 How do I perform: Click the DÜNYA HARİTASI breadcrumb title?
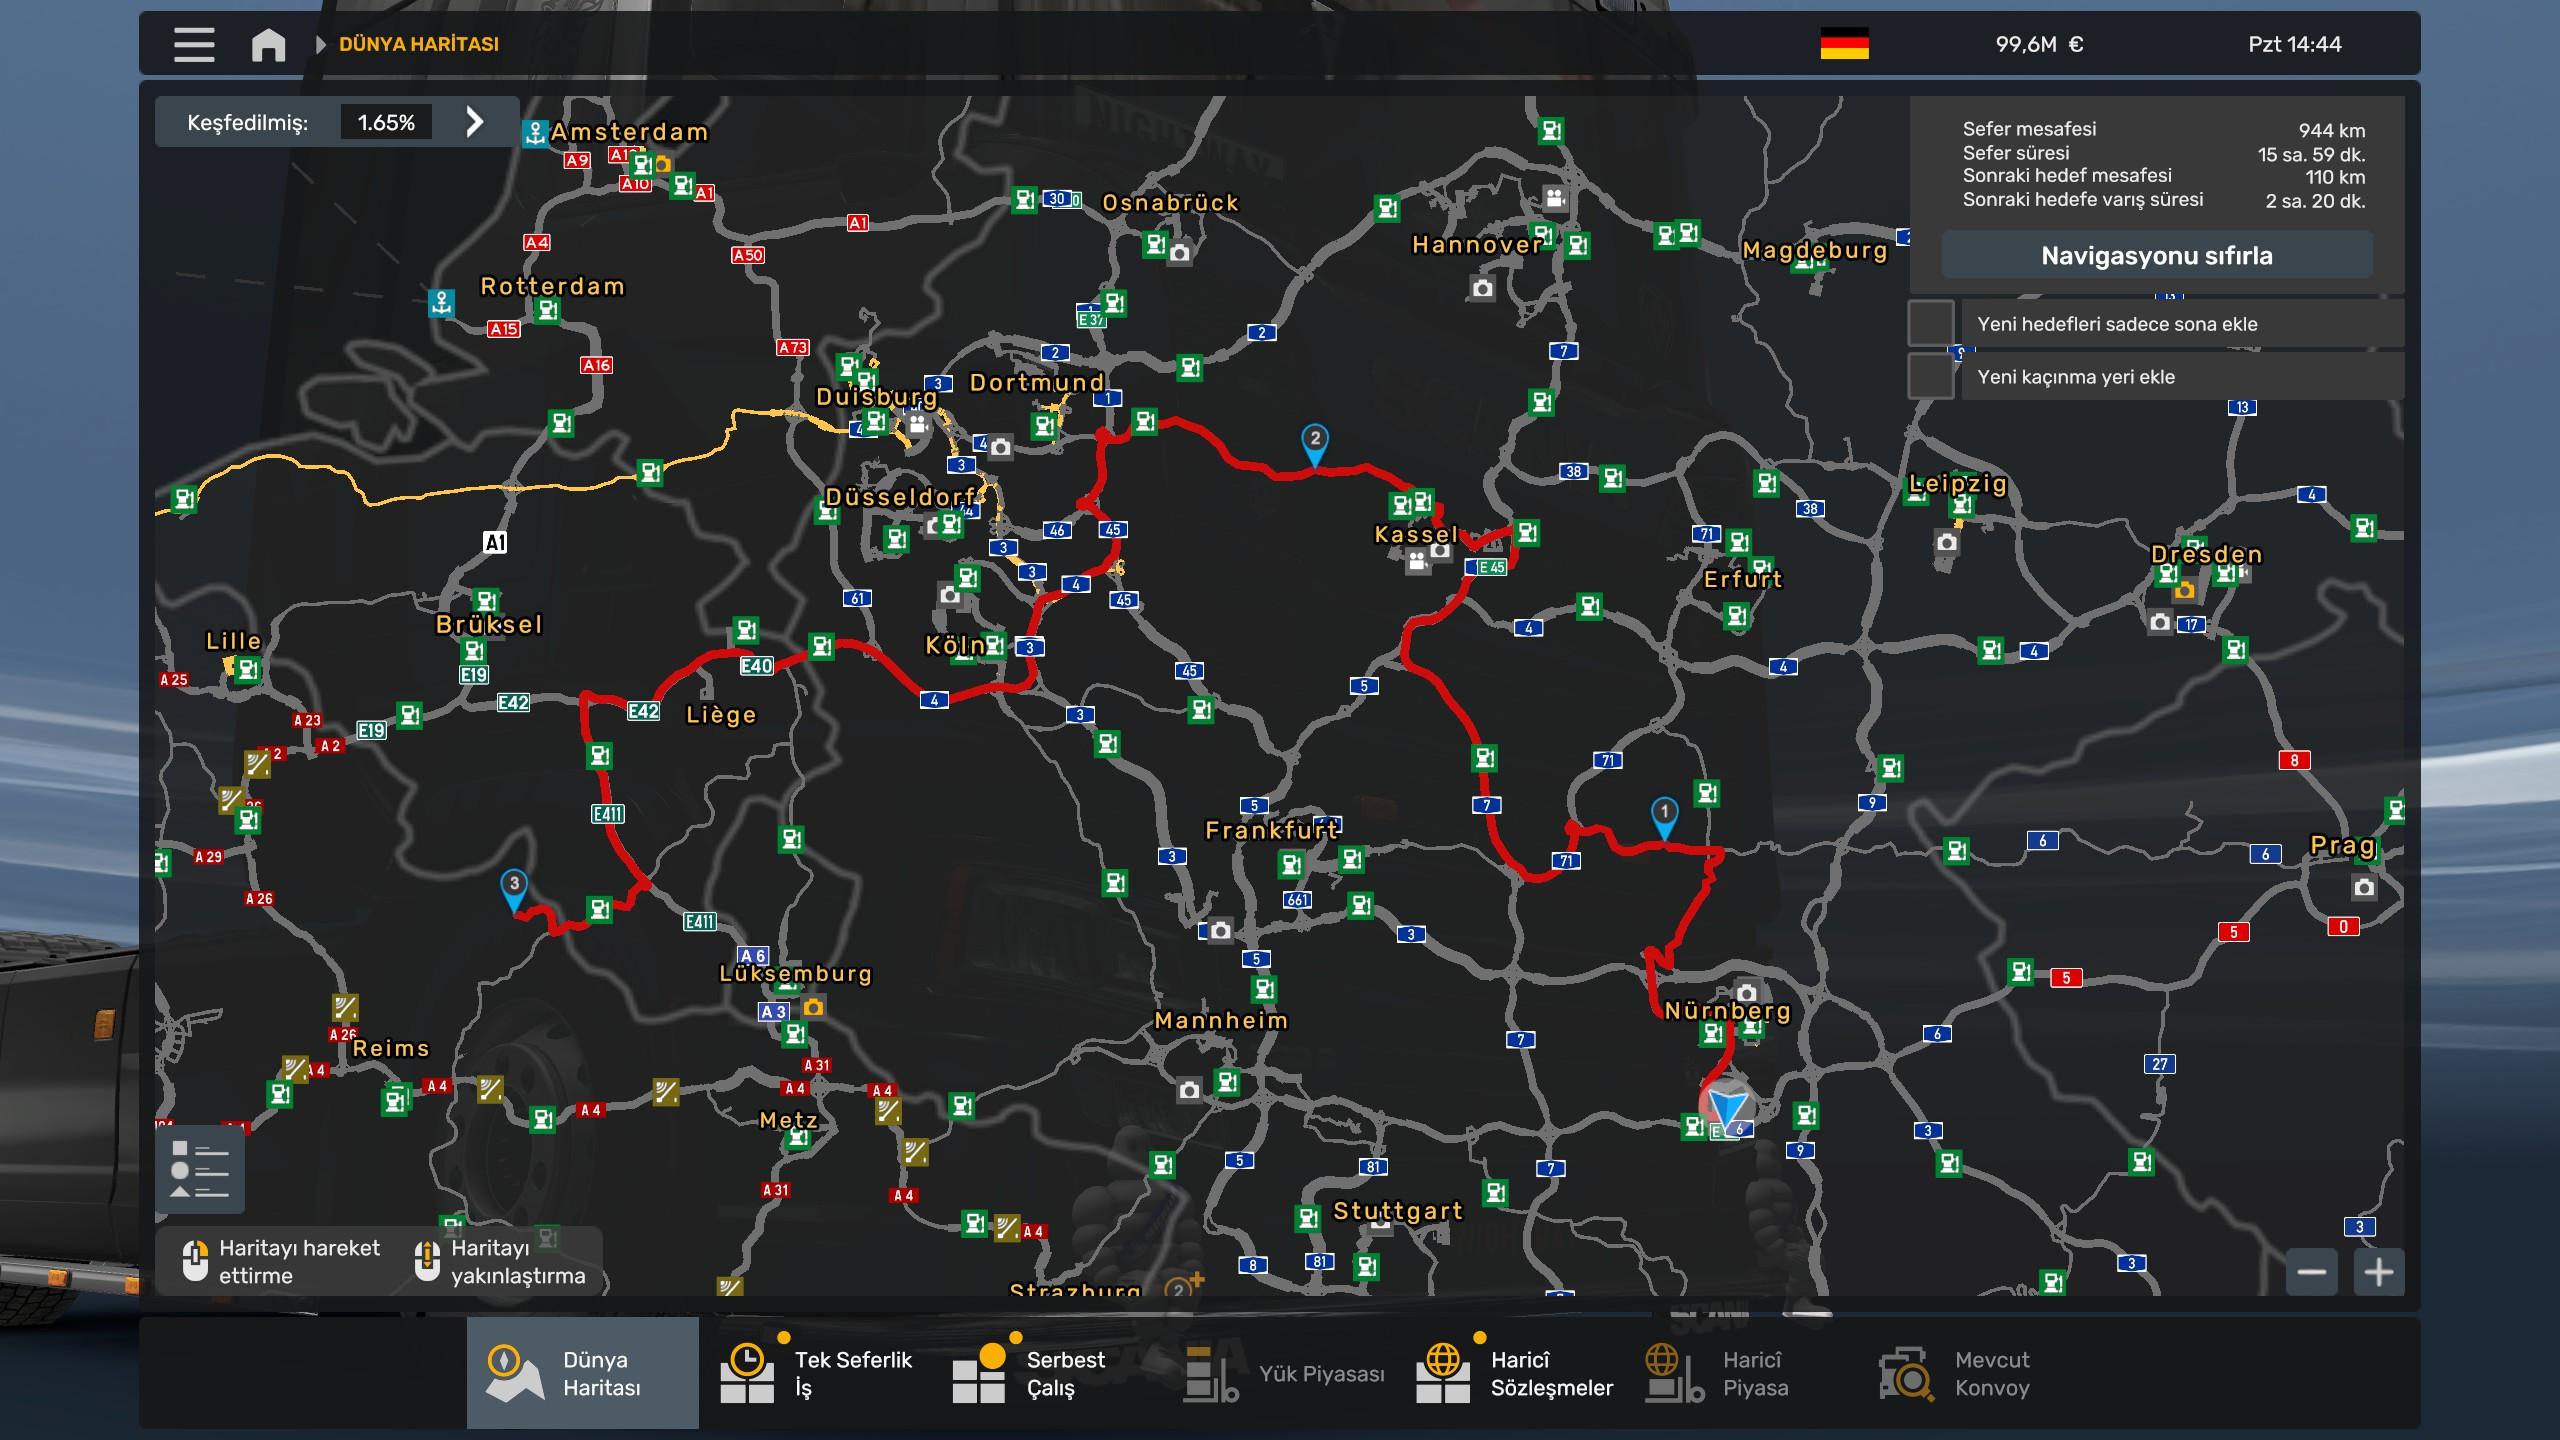tap(418, 44)
